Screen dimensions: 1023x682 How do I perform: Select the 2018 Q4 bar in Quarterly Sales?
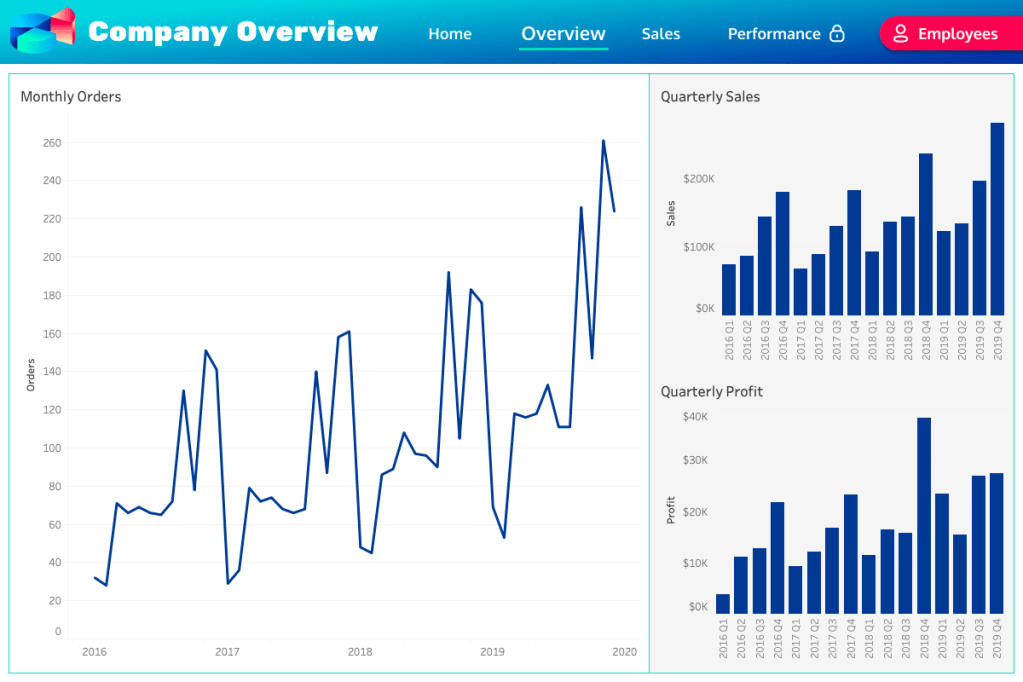(925, 235)
